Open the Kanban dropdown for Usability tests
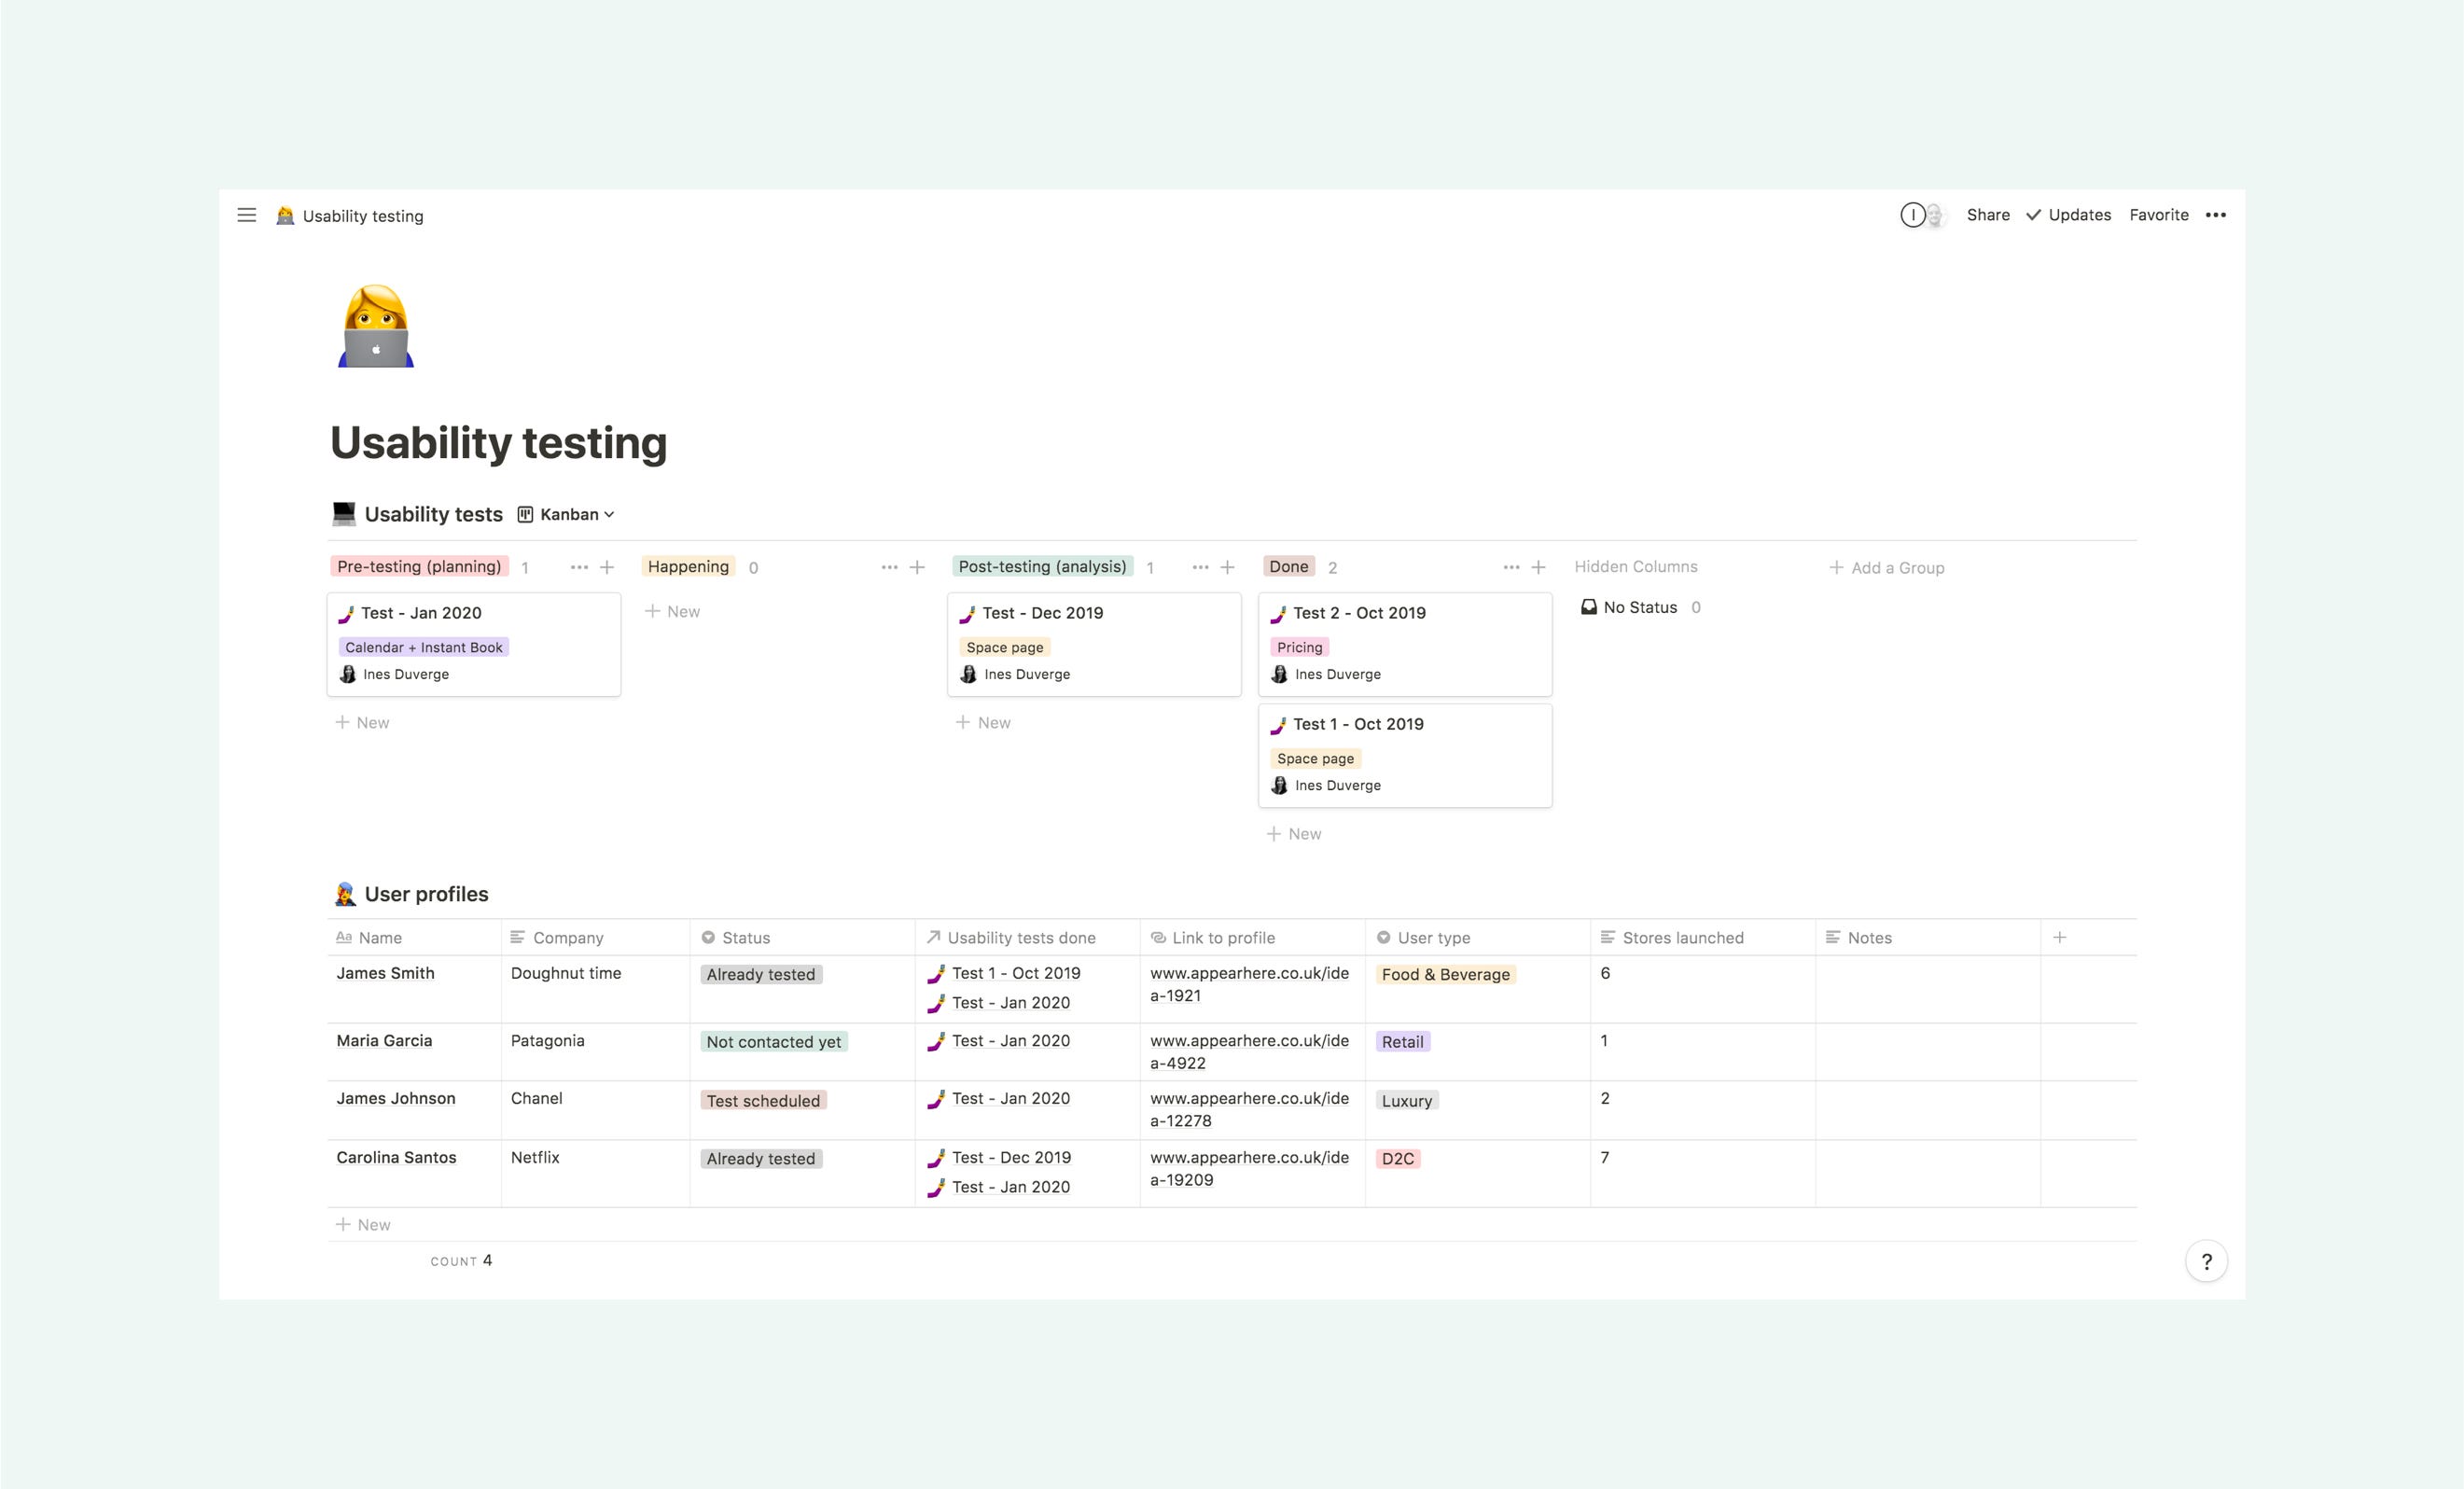 [572, 512]
